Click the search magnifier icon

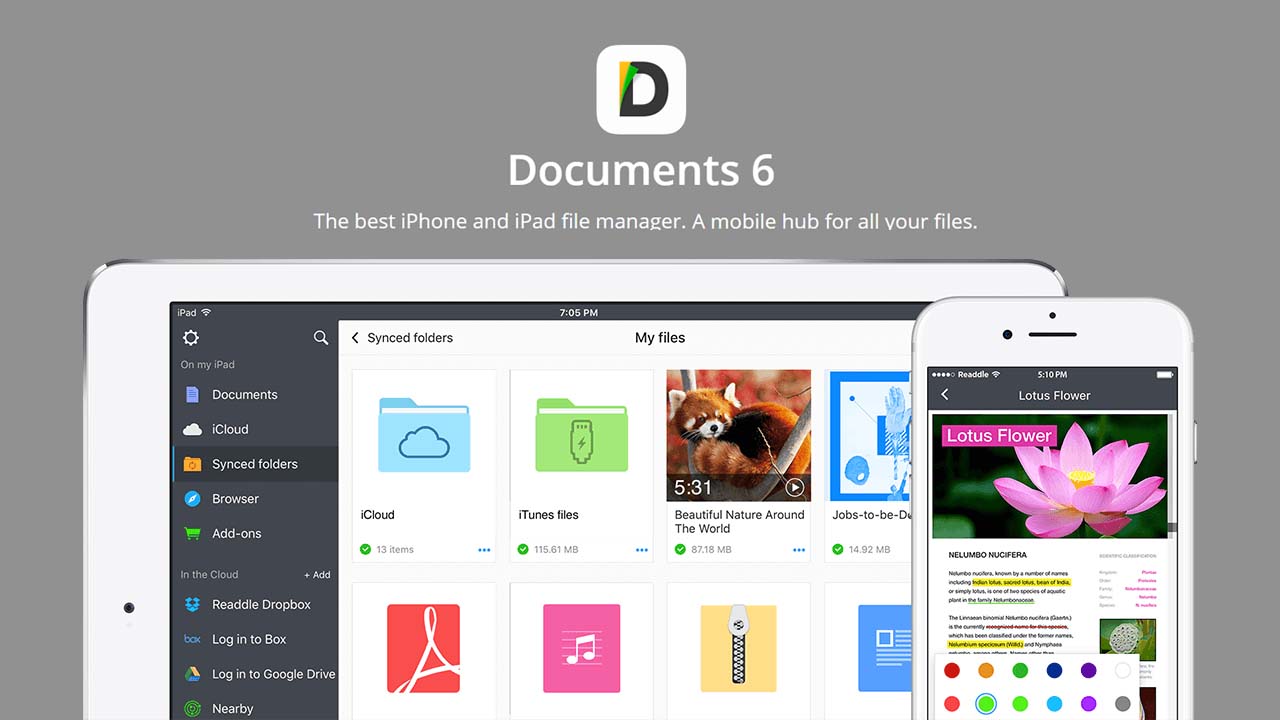pyautogui.click(x=321, y=338)
